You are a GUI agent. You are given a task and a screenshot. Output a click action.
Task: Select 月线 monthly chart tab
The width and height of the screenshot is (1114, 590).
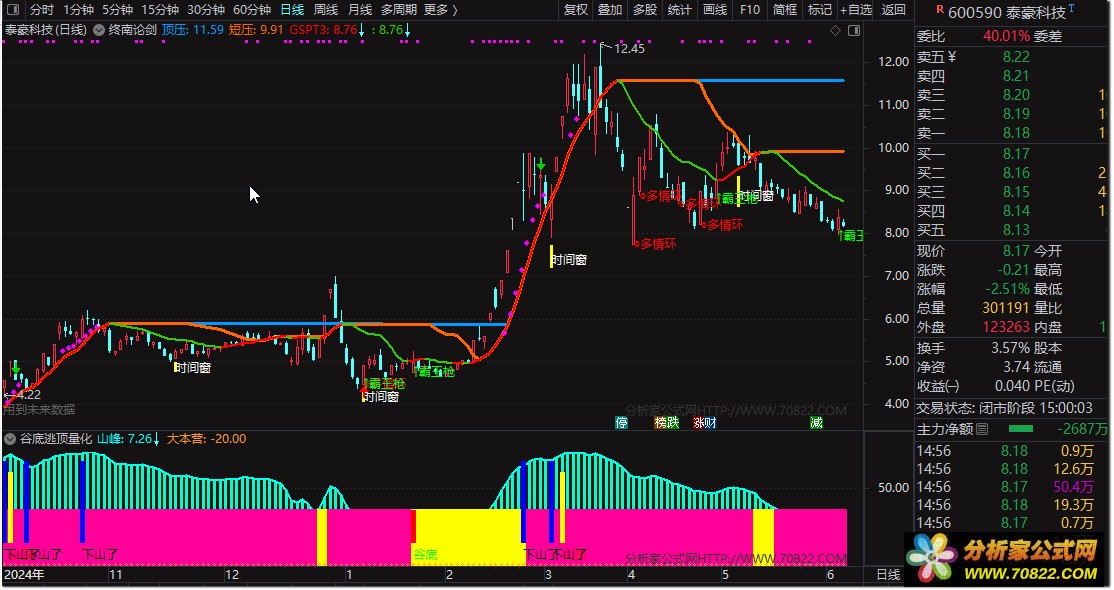[360, 10]
